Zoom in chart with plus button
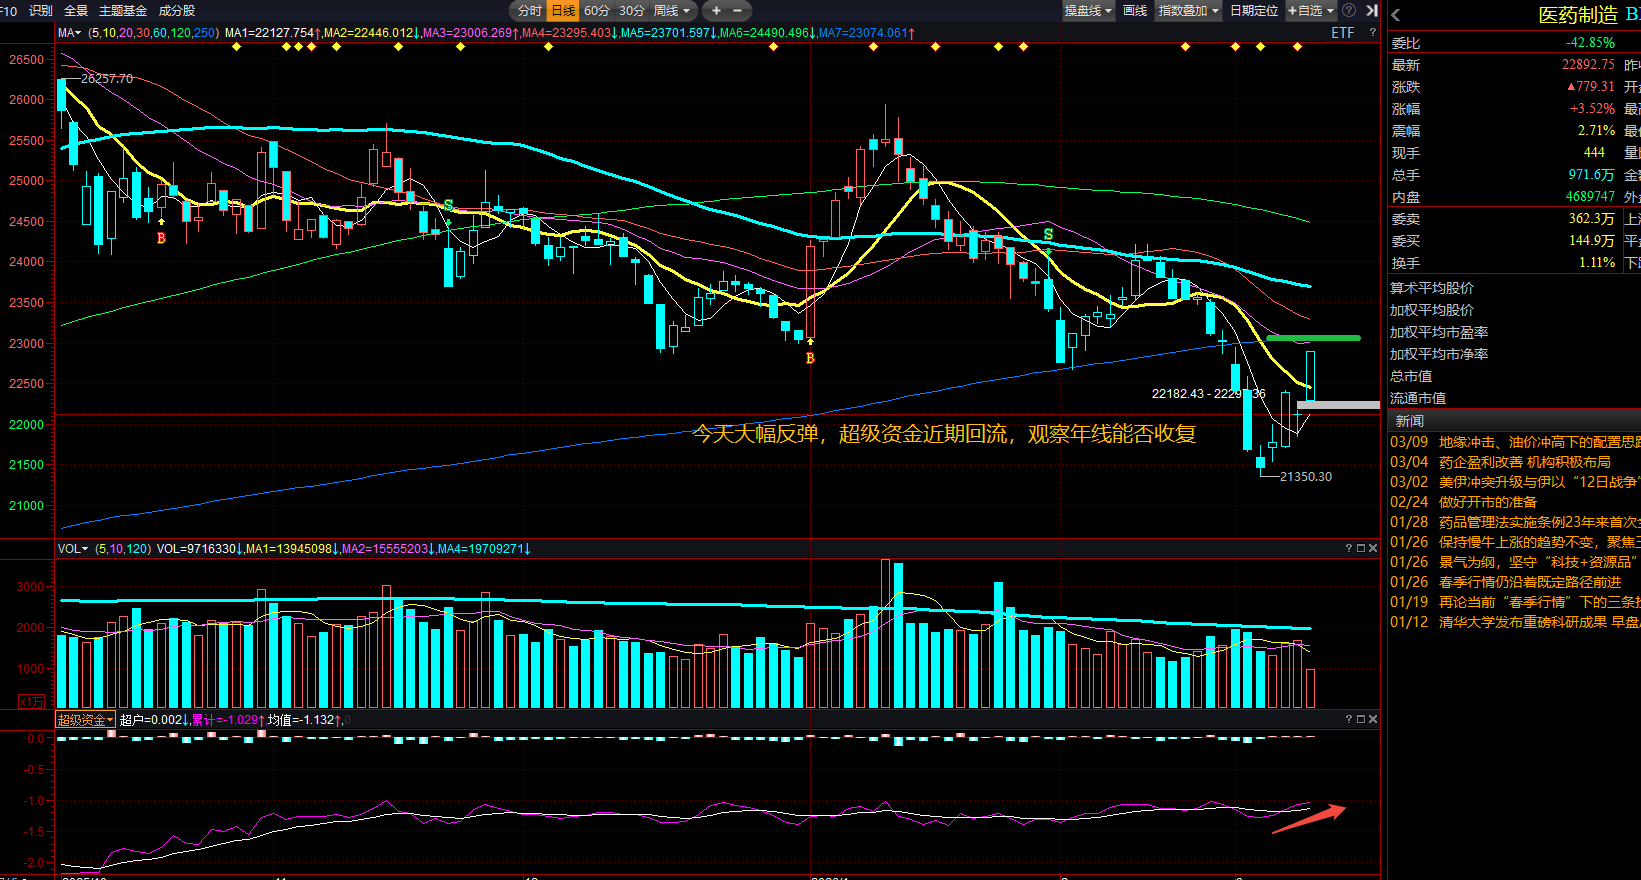 tap(716, 11)
